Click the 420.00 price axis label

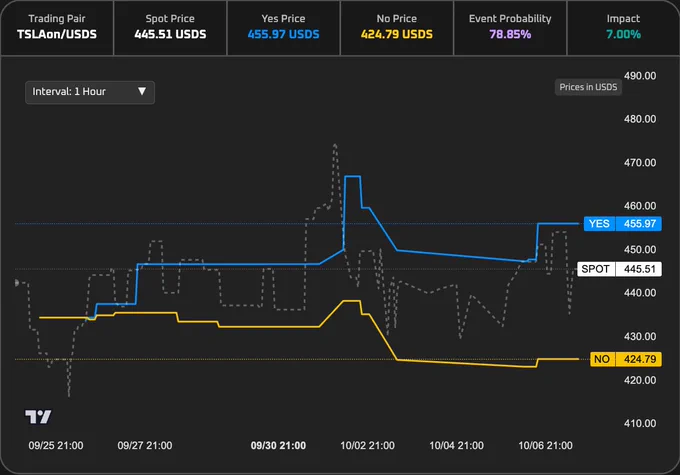pyautogui.click(x=640, y=380)
